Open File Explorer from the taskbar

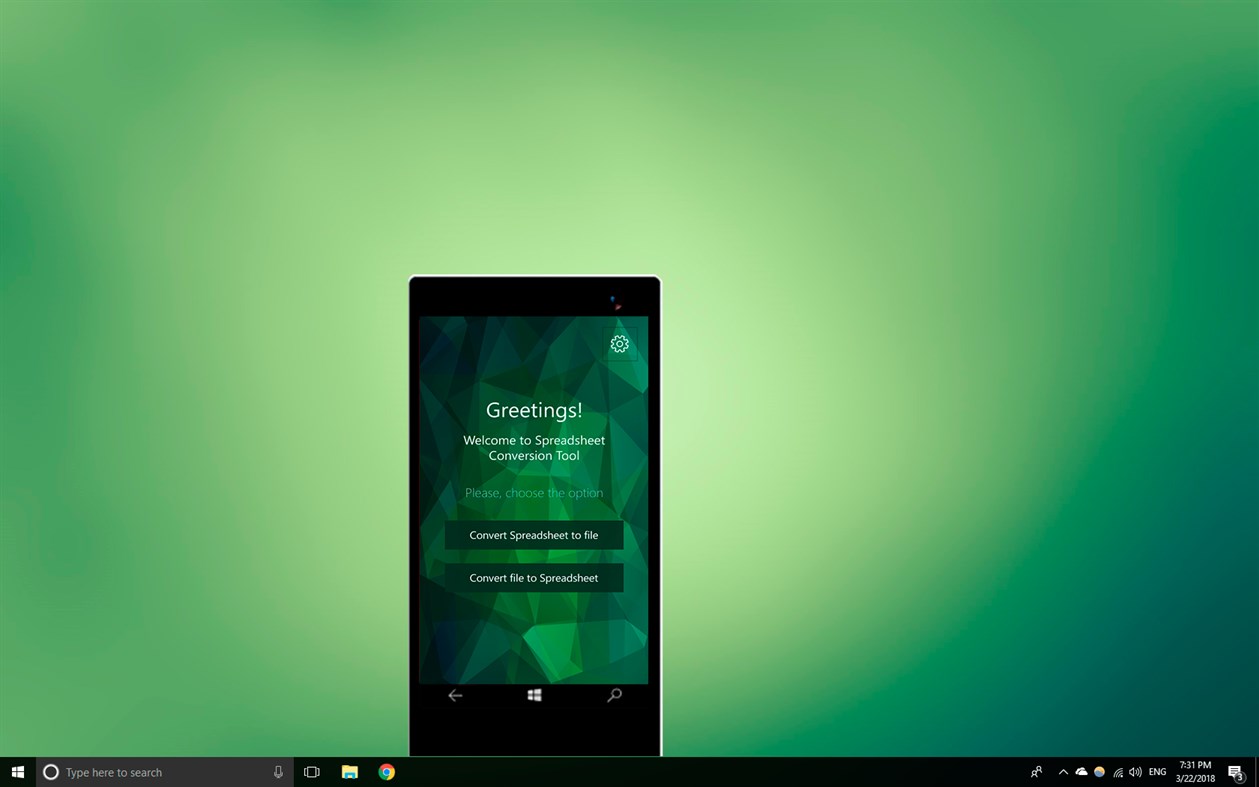349,771
